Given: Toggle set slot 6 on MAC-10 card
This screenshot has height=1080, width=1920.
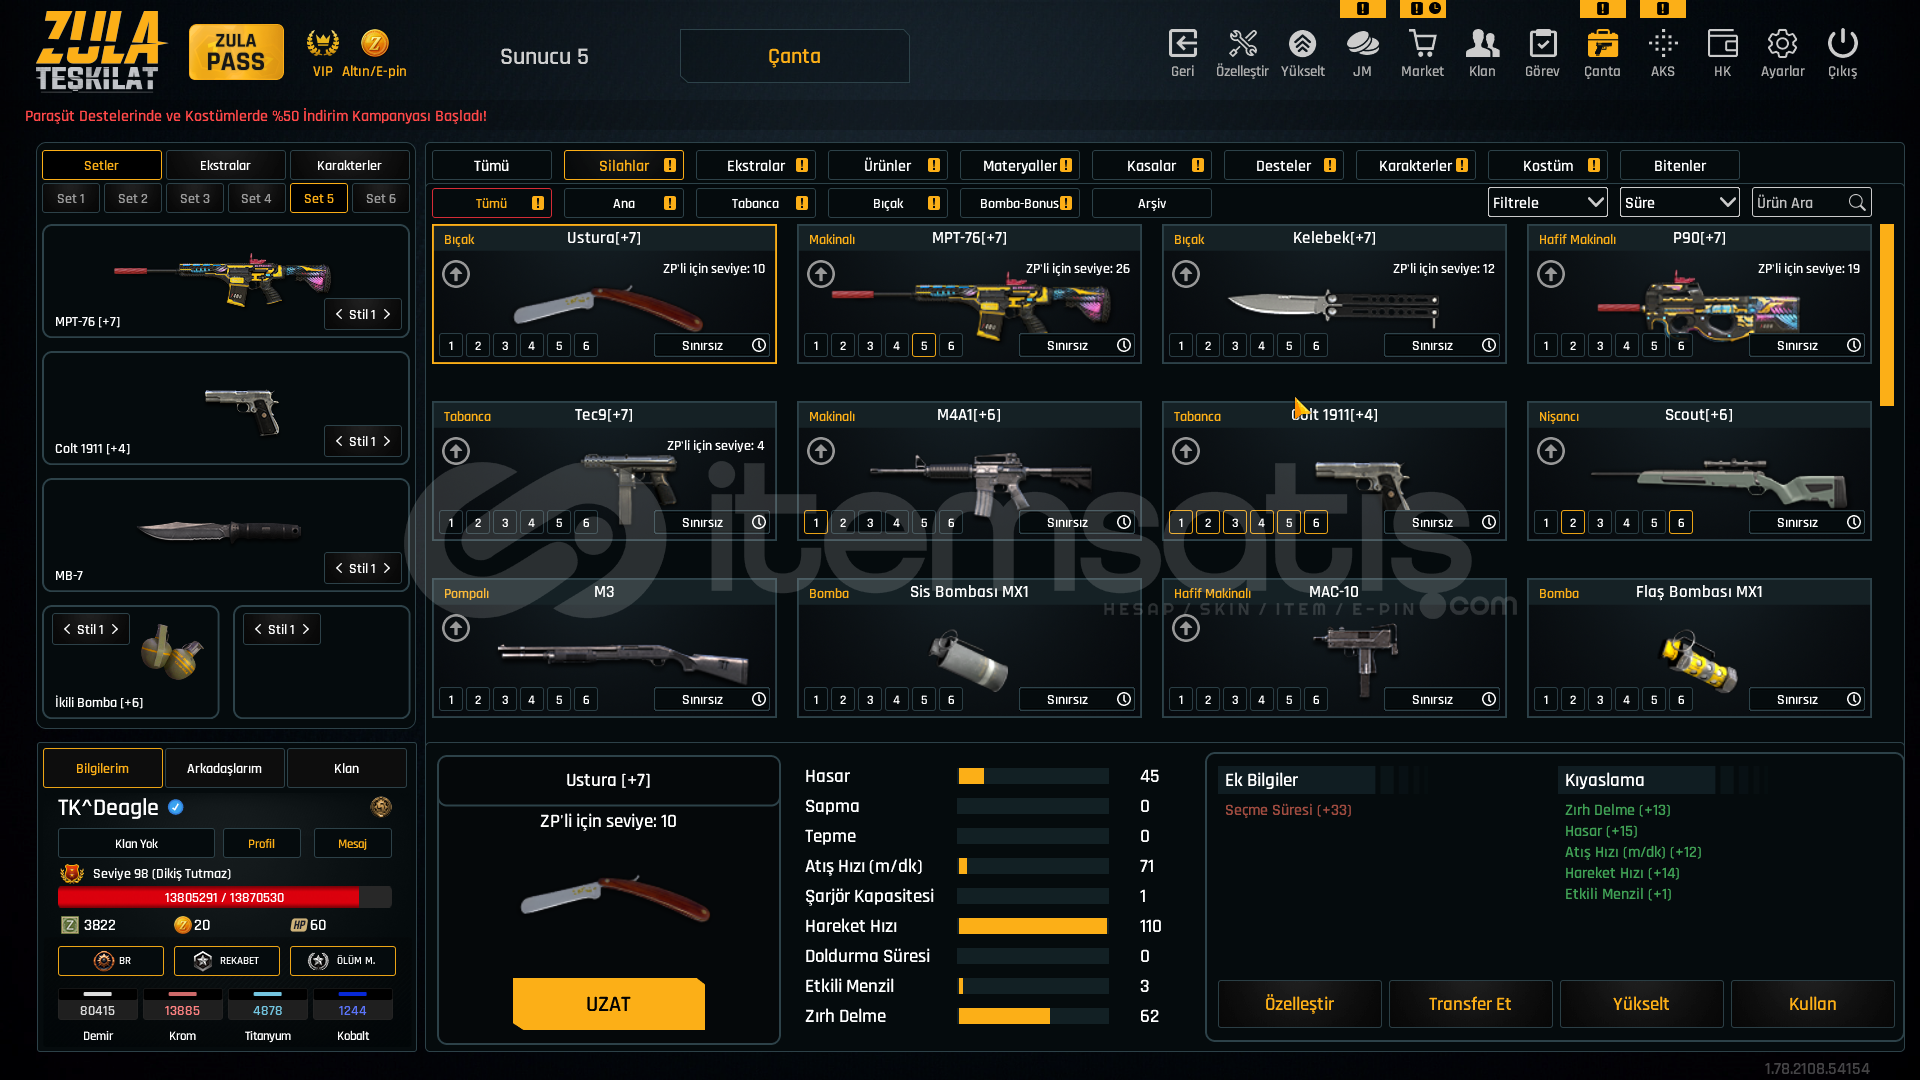Looking at the screenshot, I should (x=1316, y=699).
